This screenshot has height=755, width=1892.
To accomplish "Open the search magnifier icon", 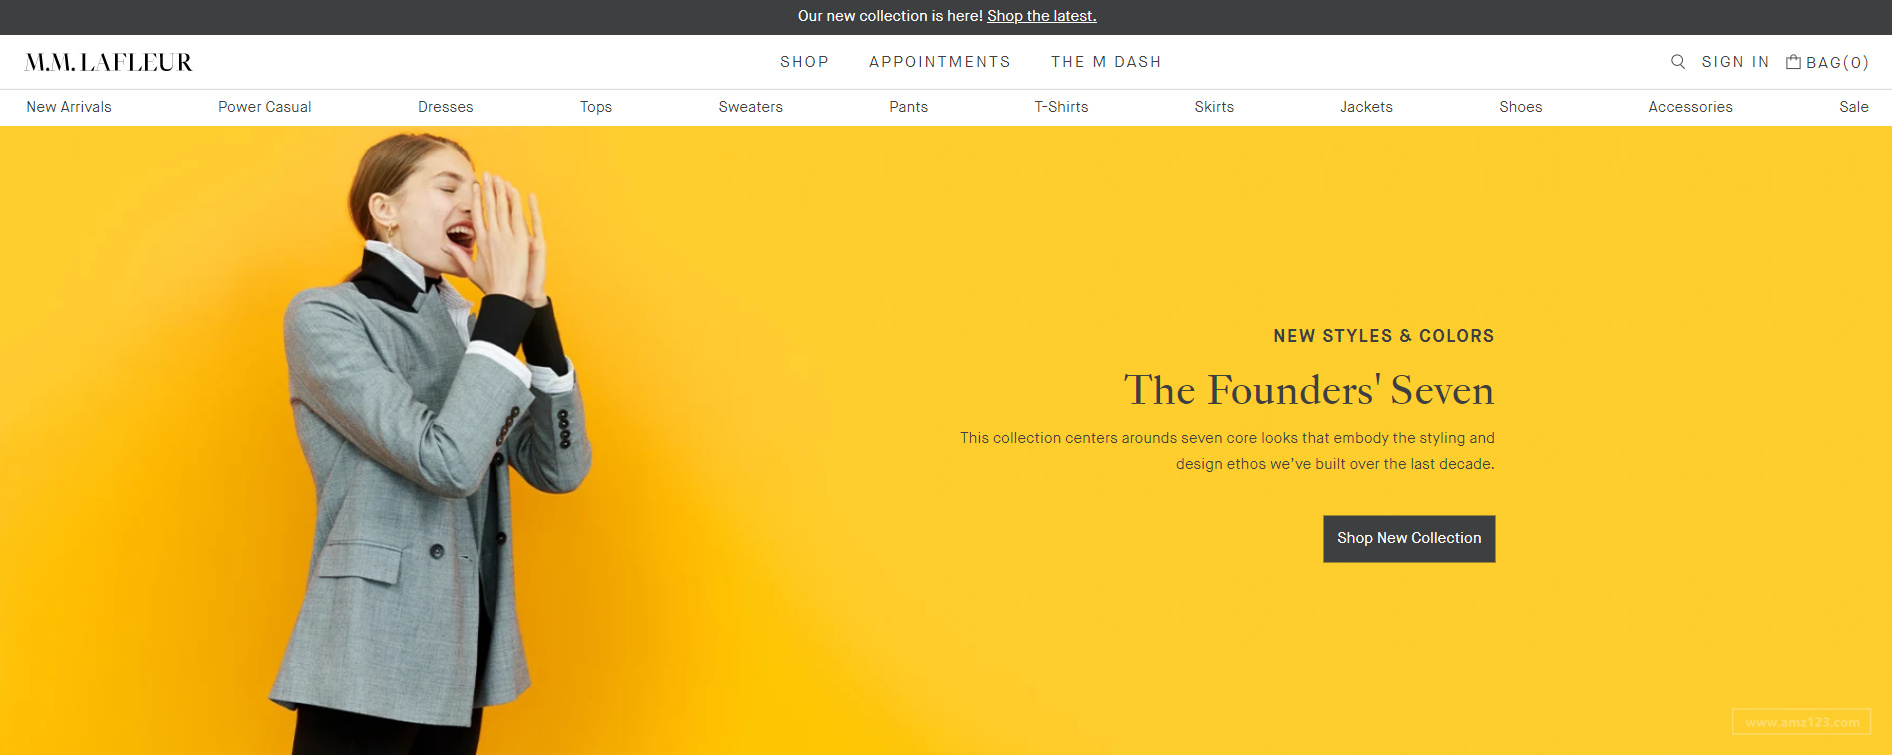I will click(1678, 62).
